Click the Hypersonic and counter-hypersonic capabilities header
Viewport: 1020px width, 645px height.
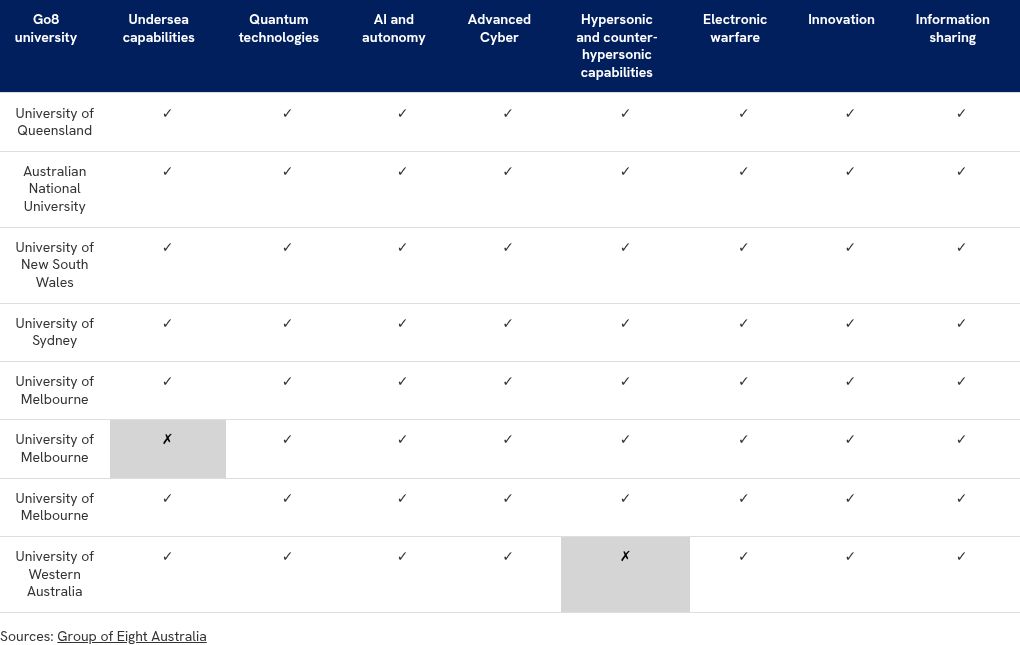point(617,46)
